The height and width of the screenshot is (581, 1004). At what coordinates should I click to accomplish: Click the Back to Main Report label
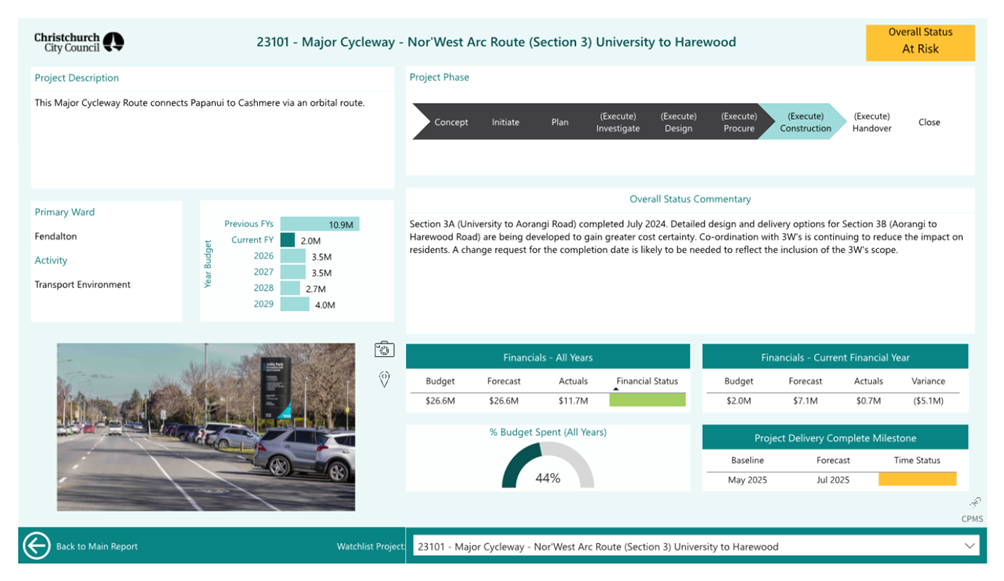pyautogui.click(x=97, y=546)
